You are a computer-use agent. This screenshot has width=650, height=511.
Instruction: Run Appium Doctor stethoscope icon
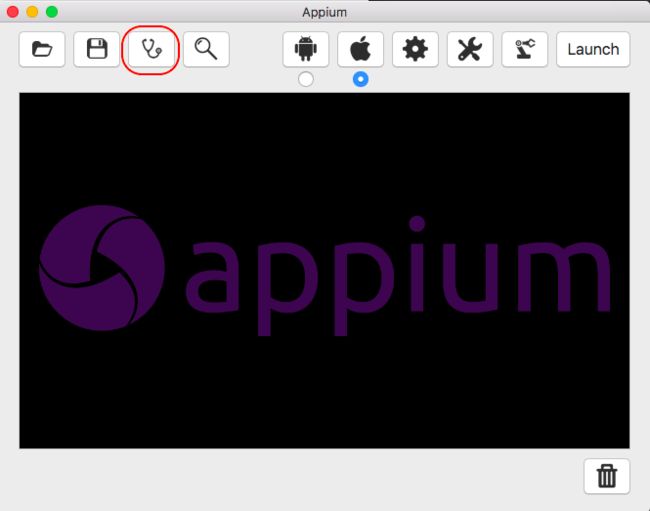click(151, 49)
